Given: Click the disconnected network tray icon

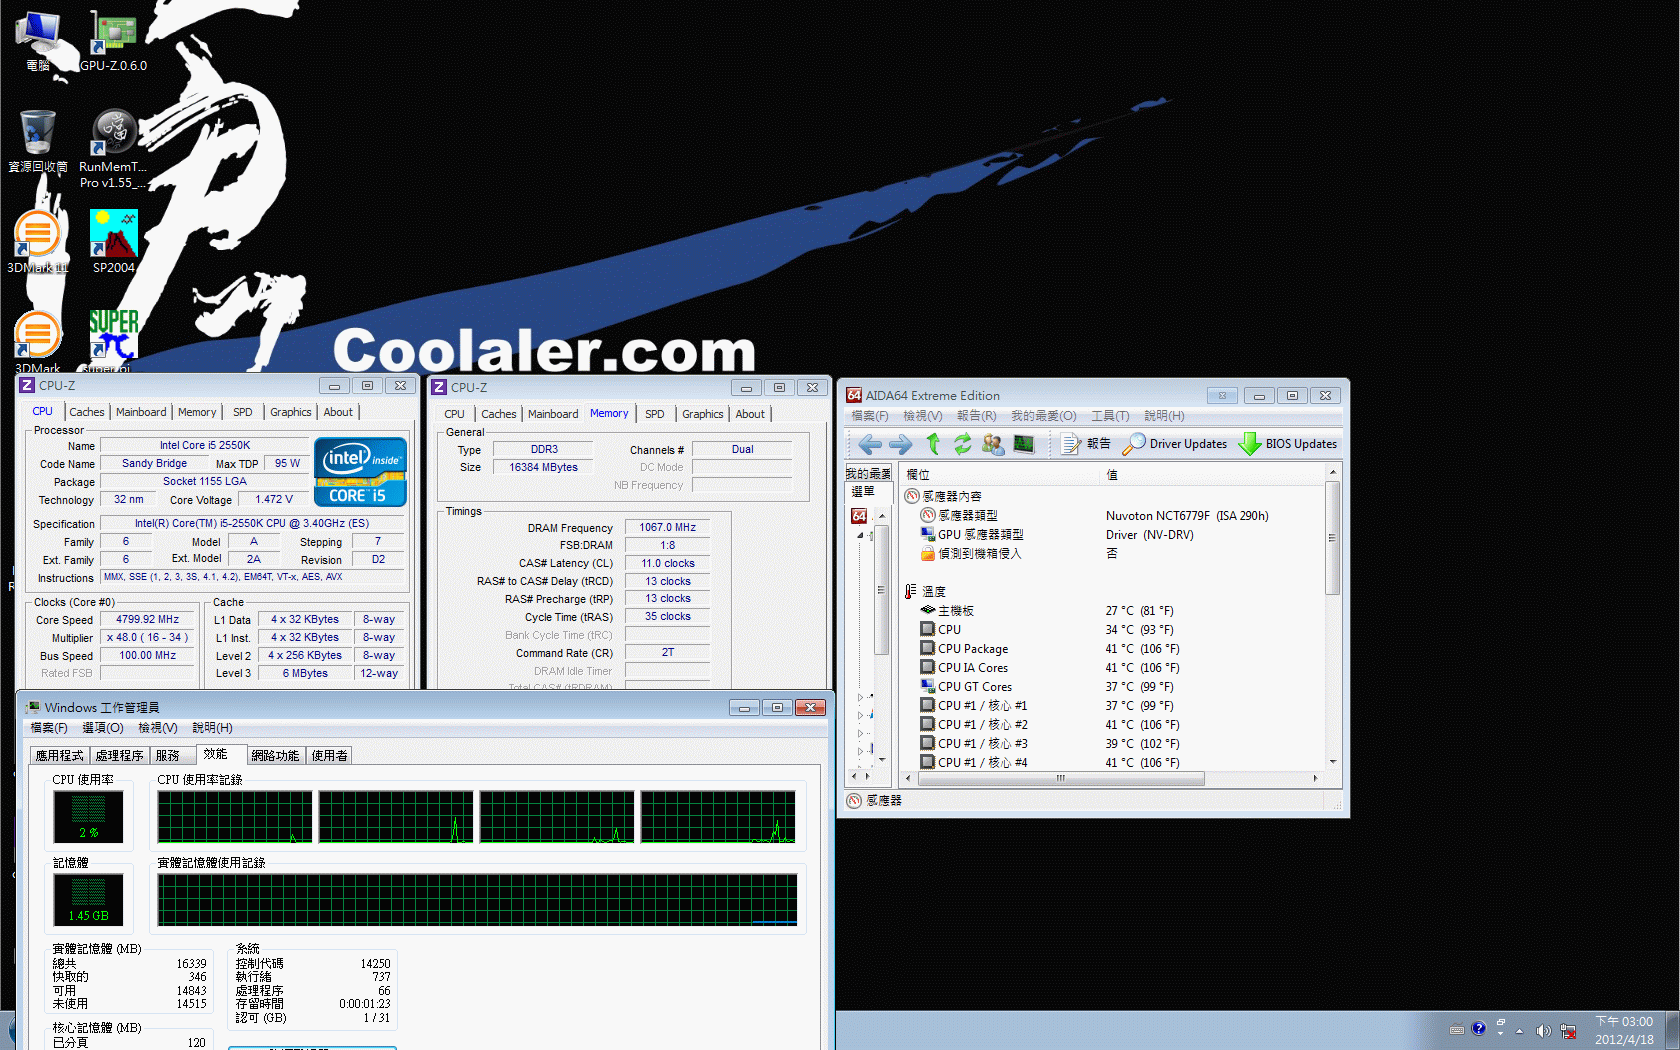Looking at the screenshot, I should 1568,1030.
